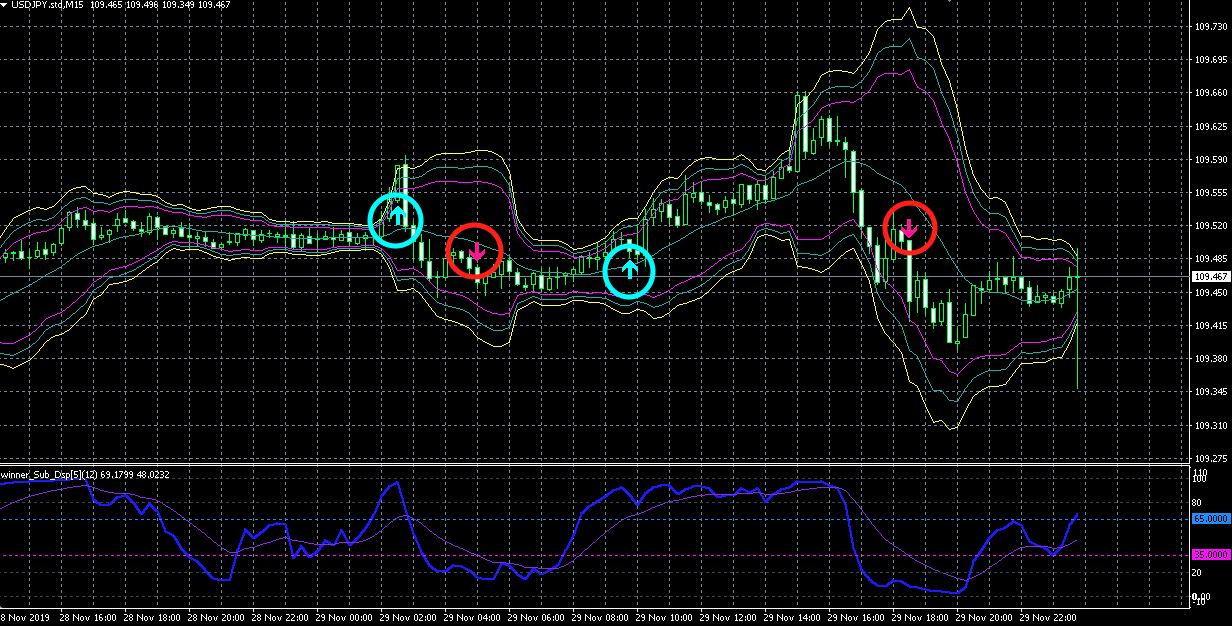The height and width of the screenshot is (626, 1232).
Task: Click the 109.310 price axis label
Action: click(x=1210, y=425)
